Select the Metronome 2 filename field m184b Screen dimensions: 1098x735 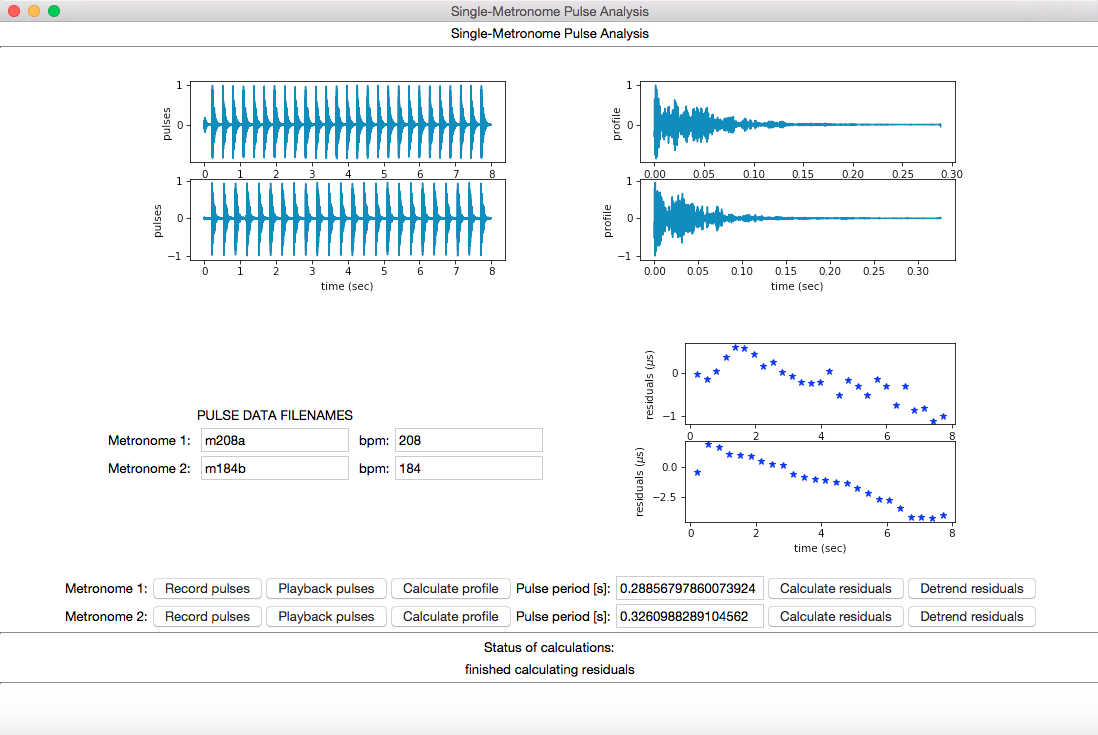(x=274, y=468)
